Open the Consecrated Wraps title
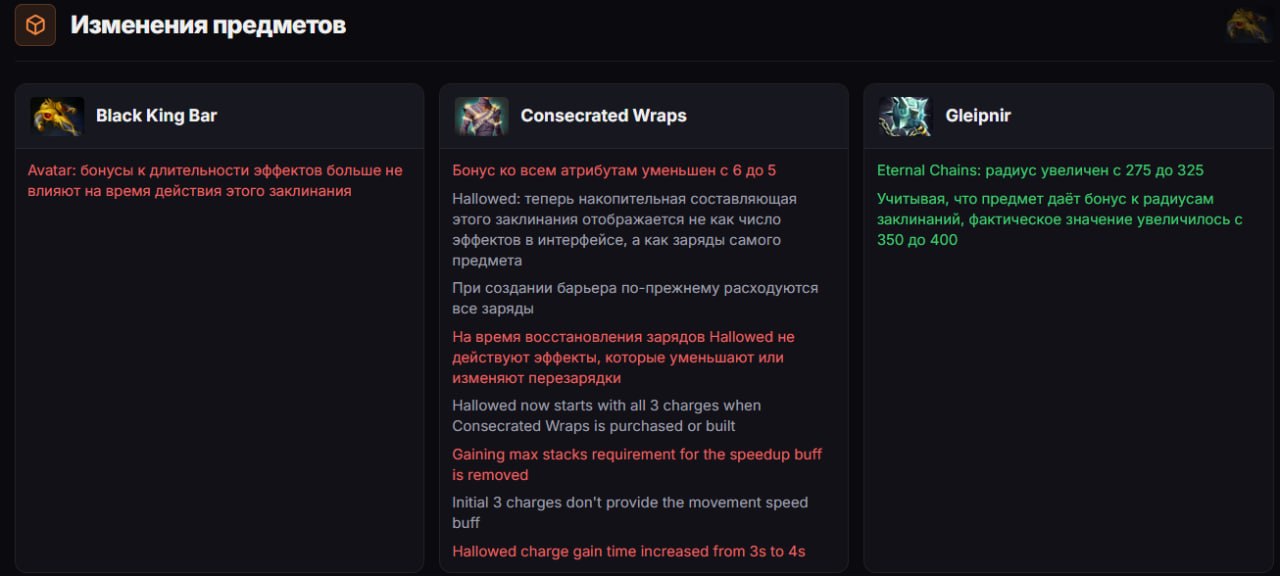 click(x=603, y=116)
